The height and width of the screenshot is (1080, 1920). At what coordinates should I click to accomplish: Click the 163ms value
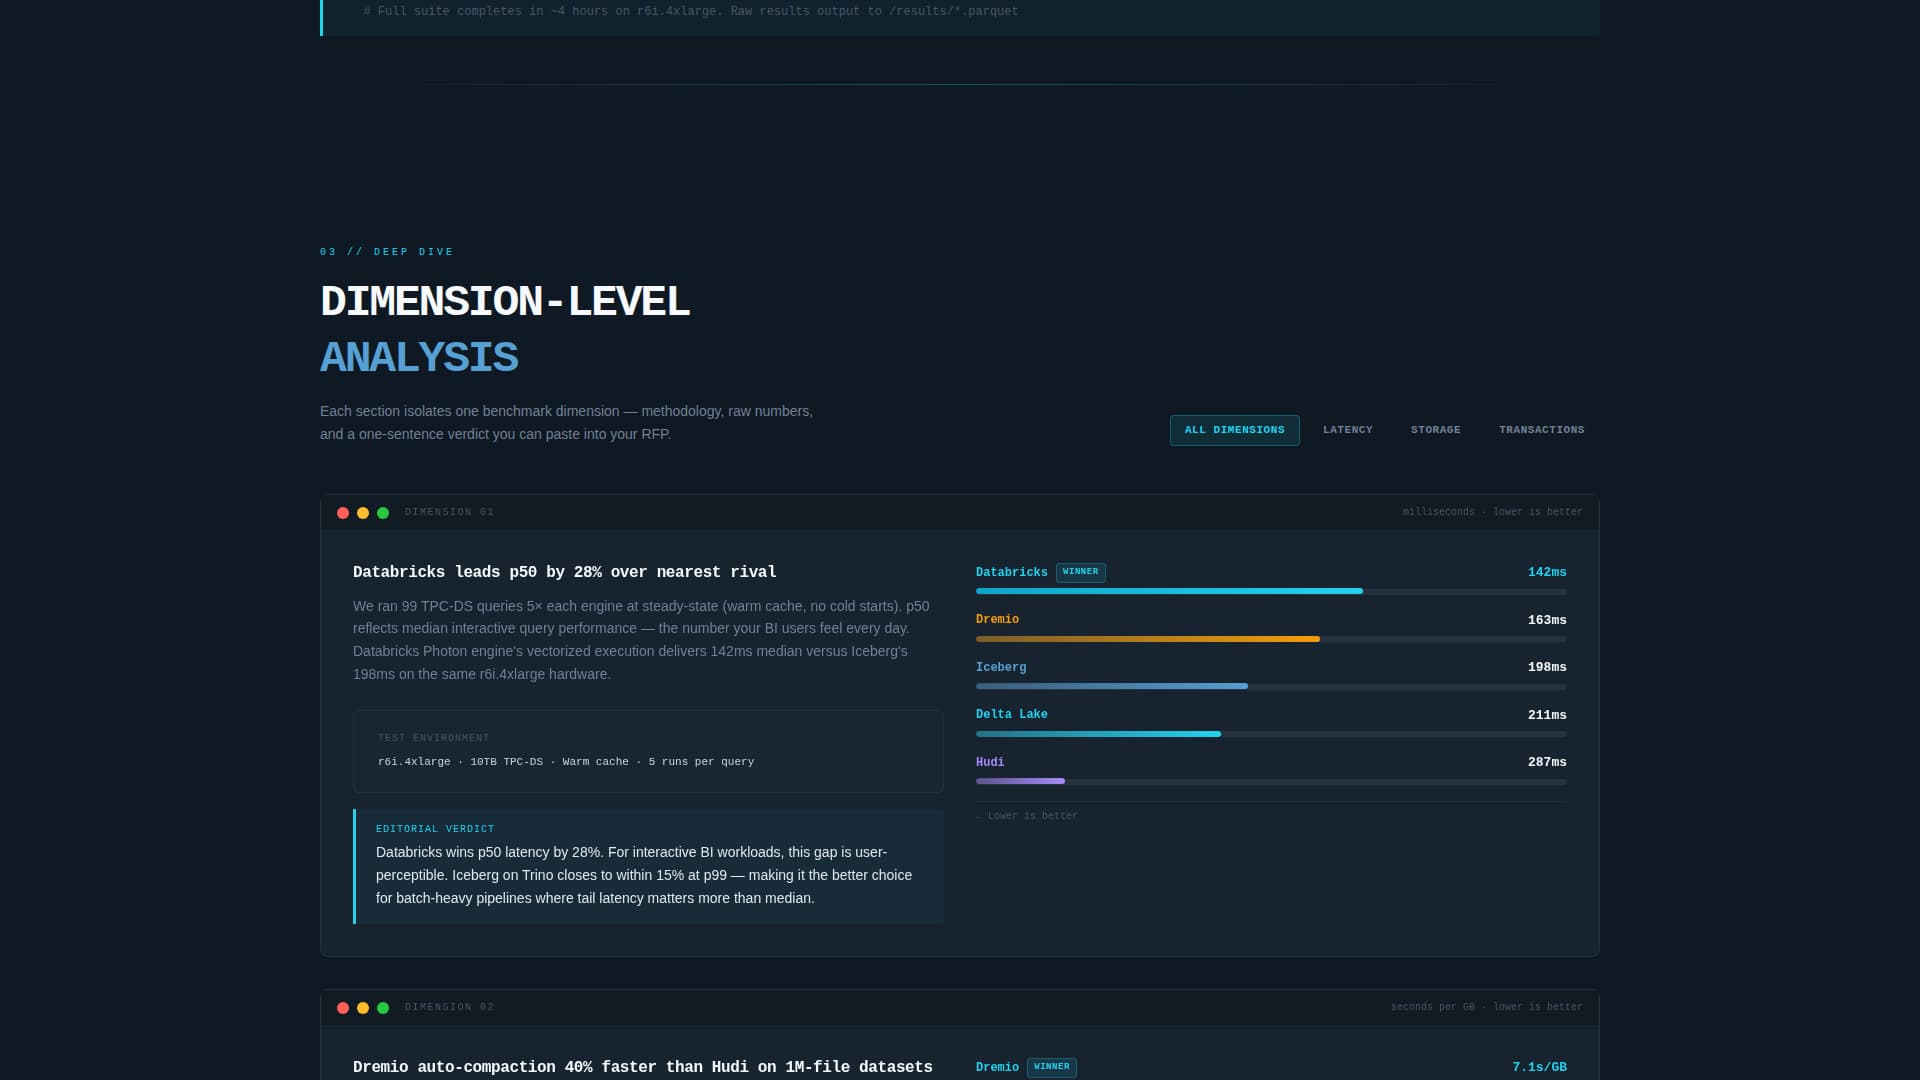1547,620
